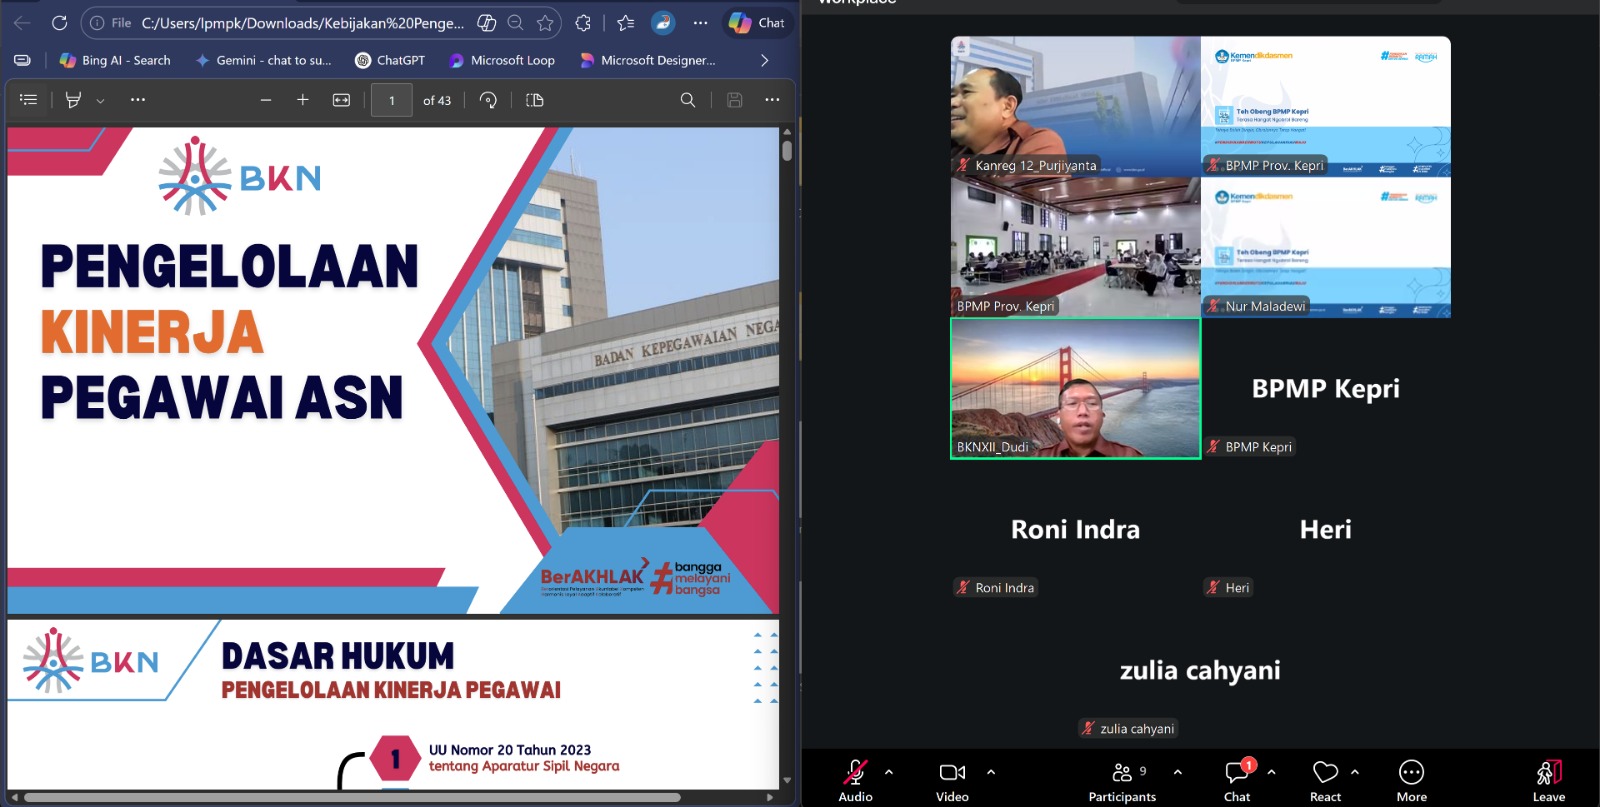
Task: Rotate the PDF page
Action: point(488,100)
